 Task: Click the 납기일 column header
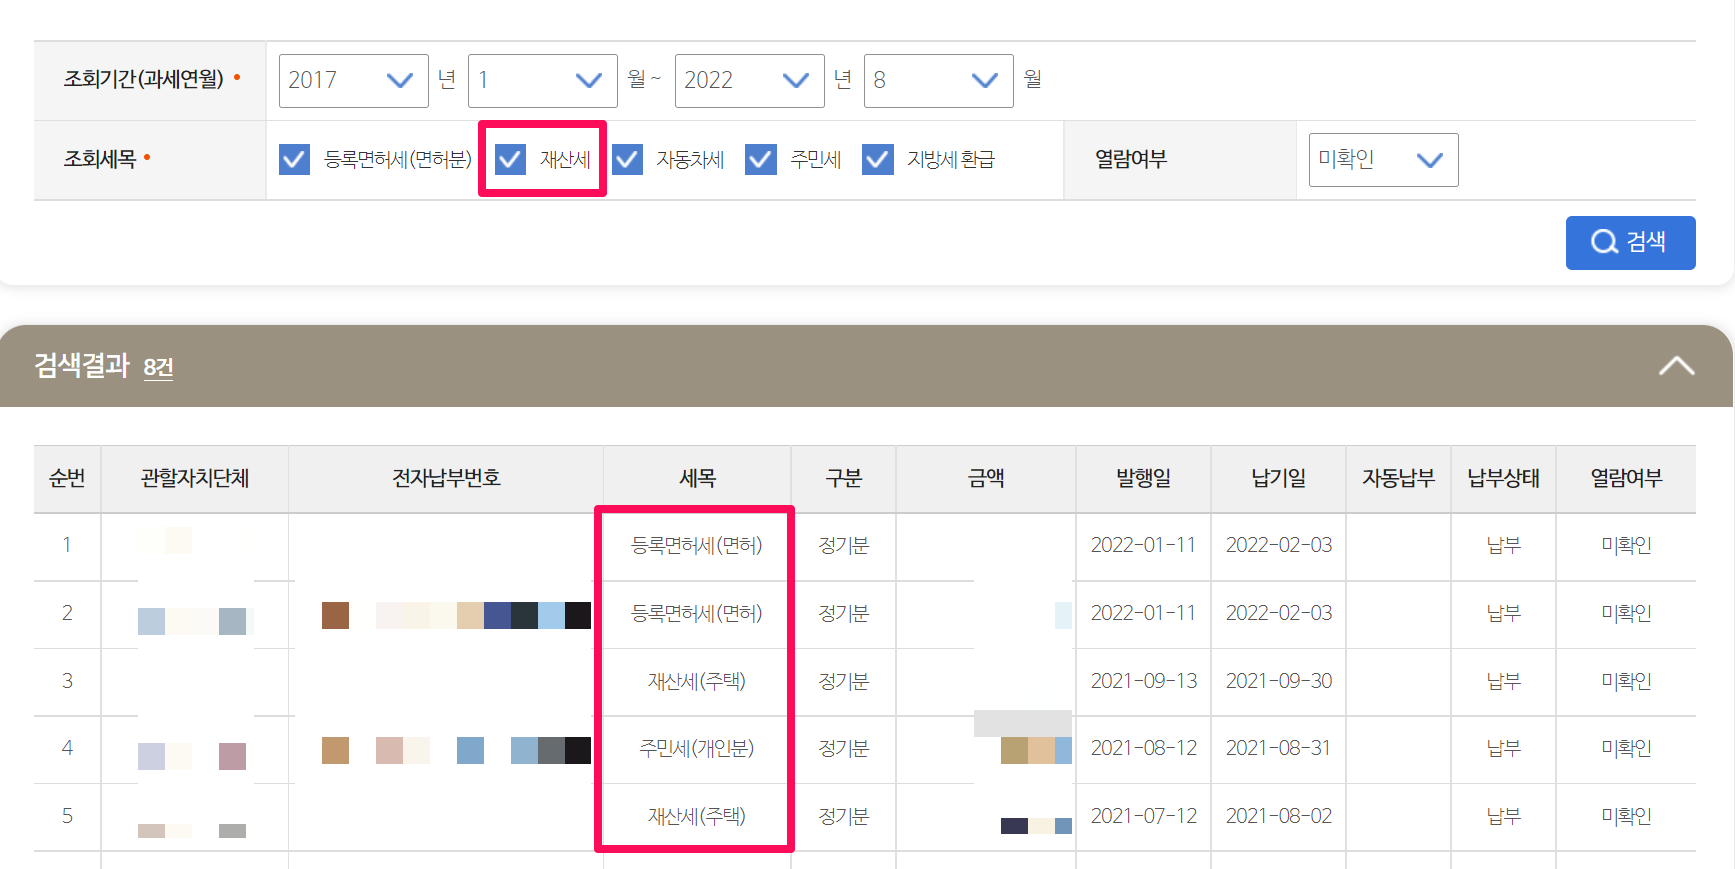(1279, 479)
